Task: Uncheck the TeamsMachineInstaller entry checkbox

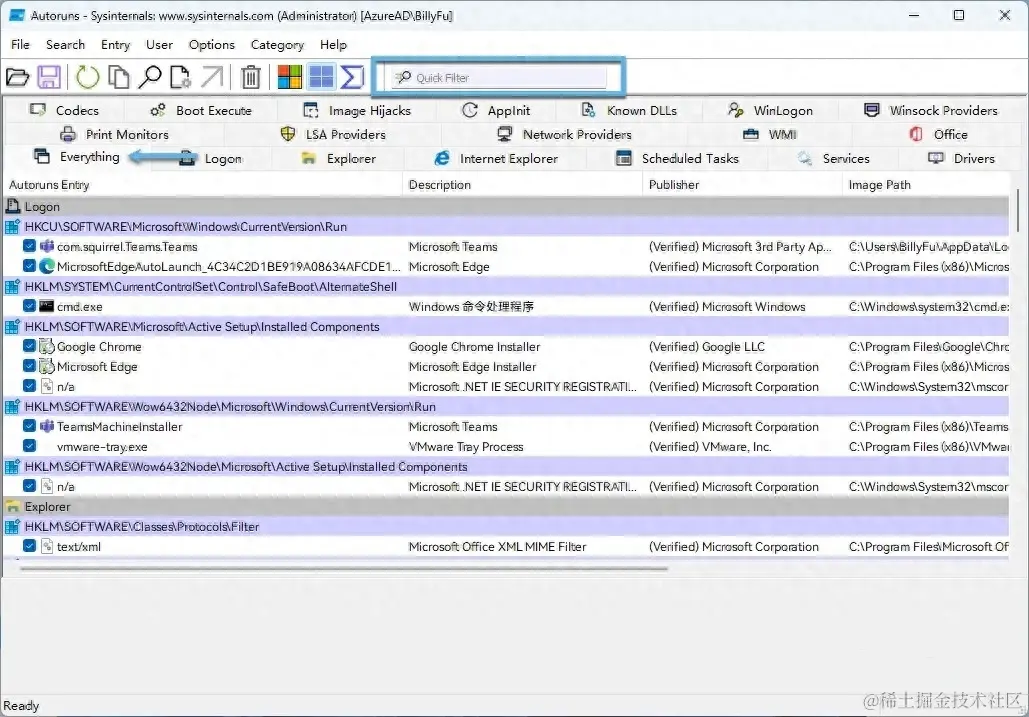Action: (29, 426)
